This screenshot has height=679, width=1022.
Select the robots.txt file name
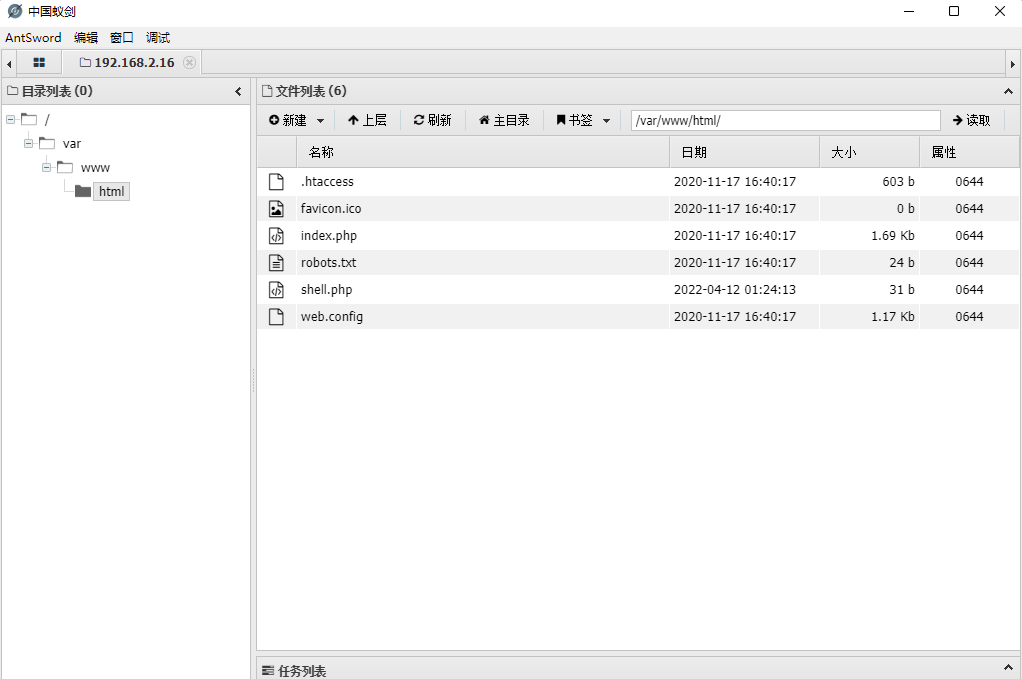click(x=328, y=263)
